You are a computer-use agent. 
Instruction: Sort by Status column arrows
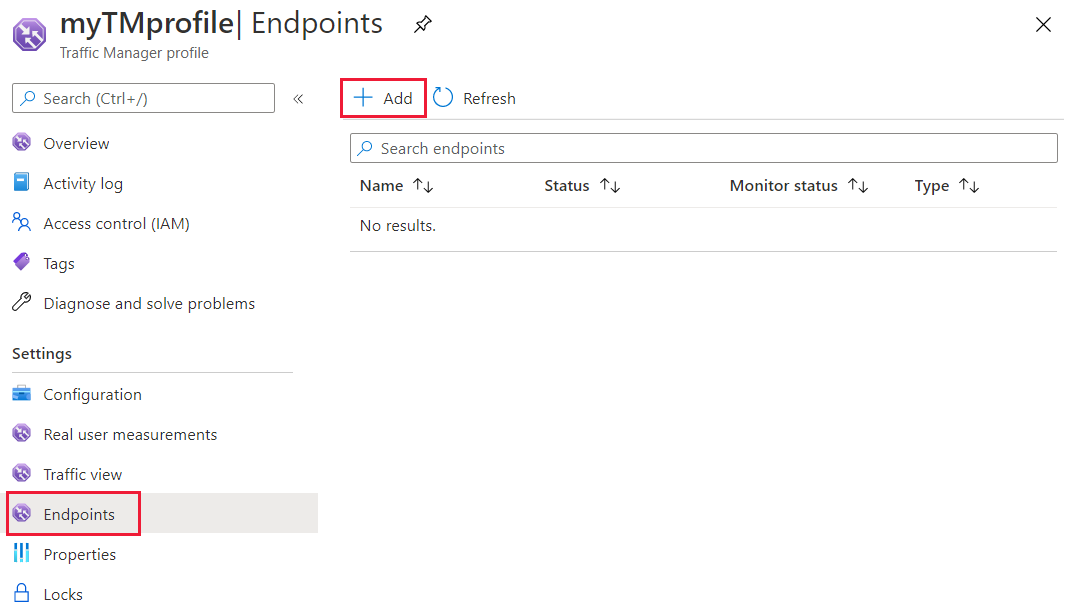coord(610,186)
